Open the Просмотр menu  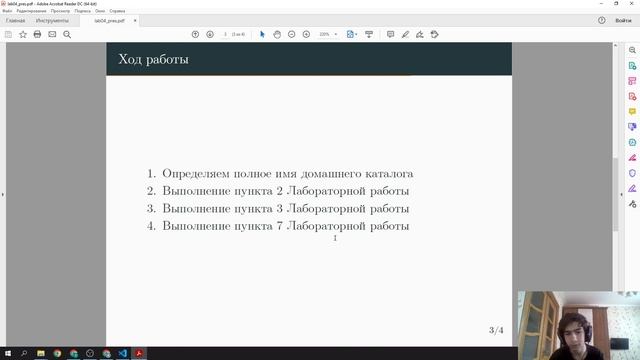tap(60, 11)
